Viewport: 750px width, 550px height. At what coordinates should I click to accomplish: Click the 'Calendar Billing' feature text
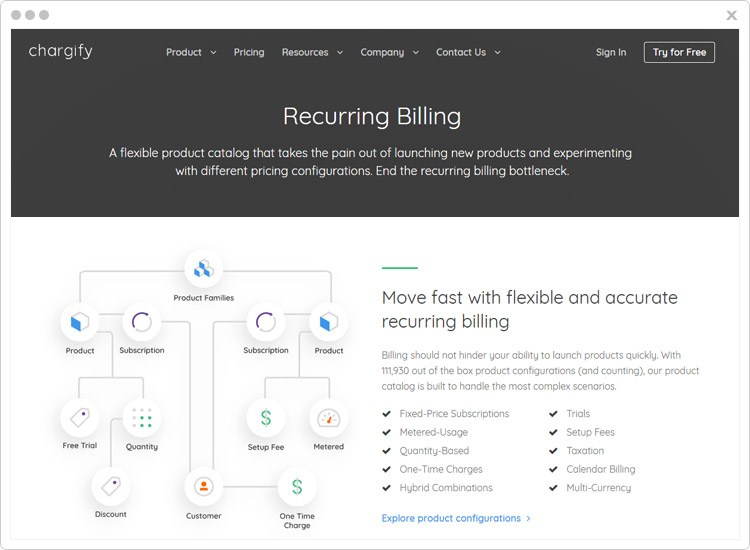coord(601,469)
